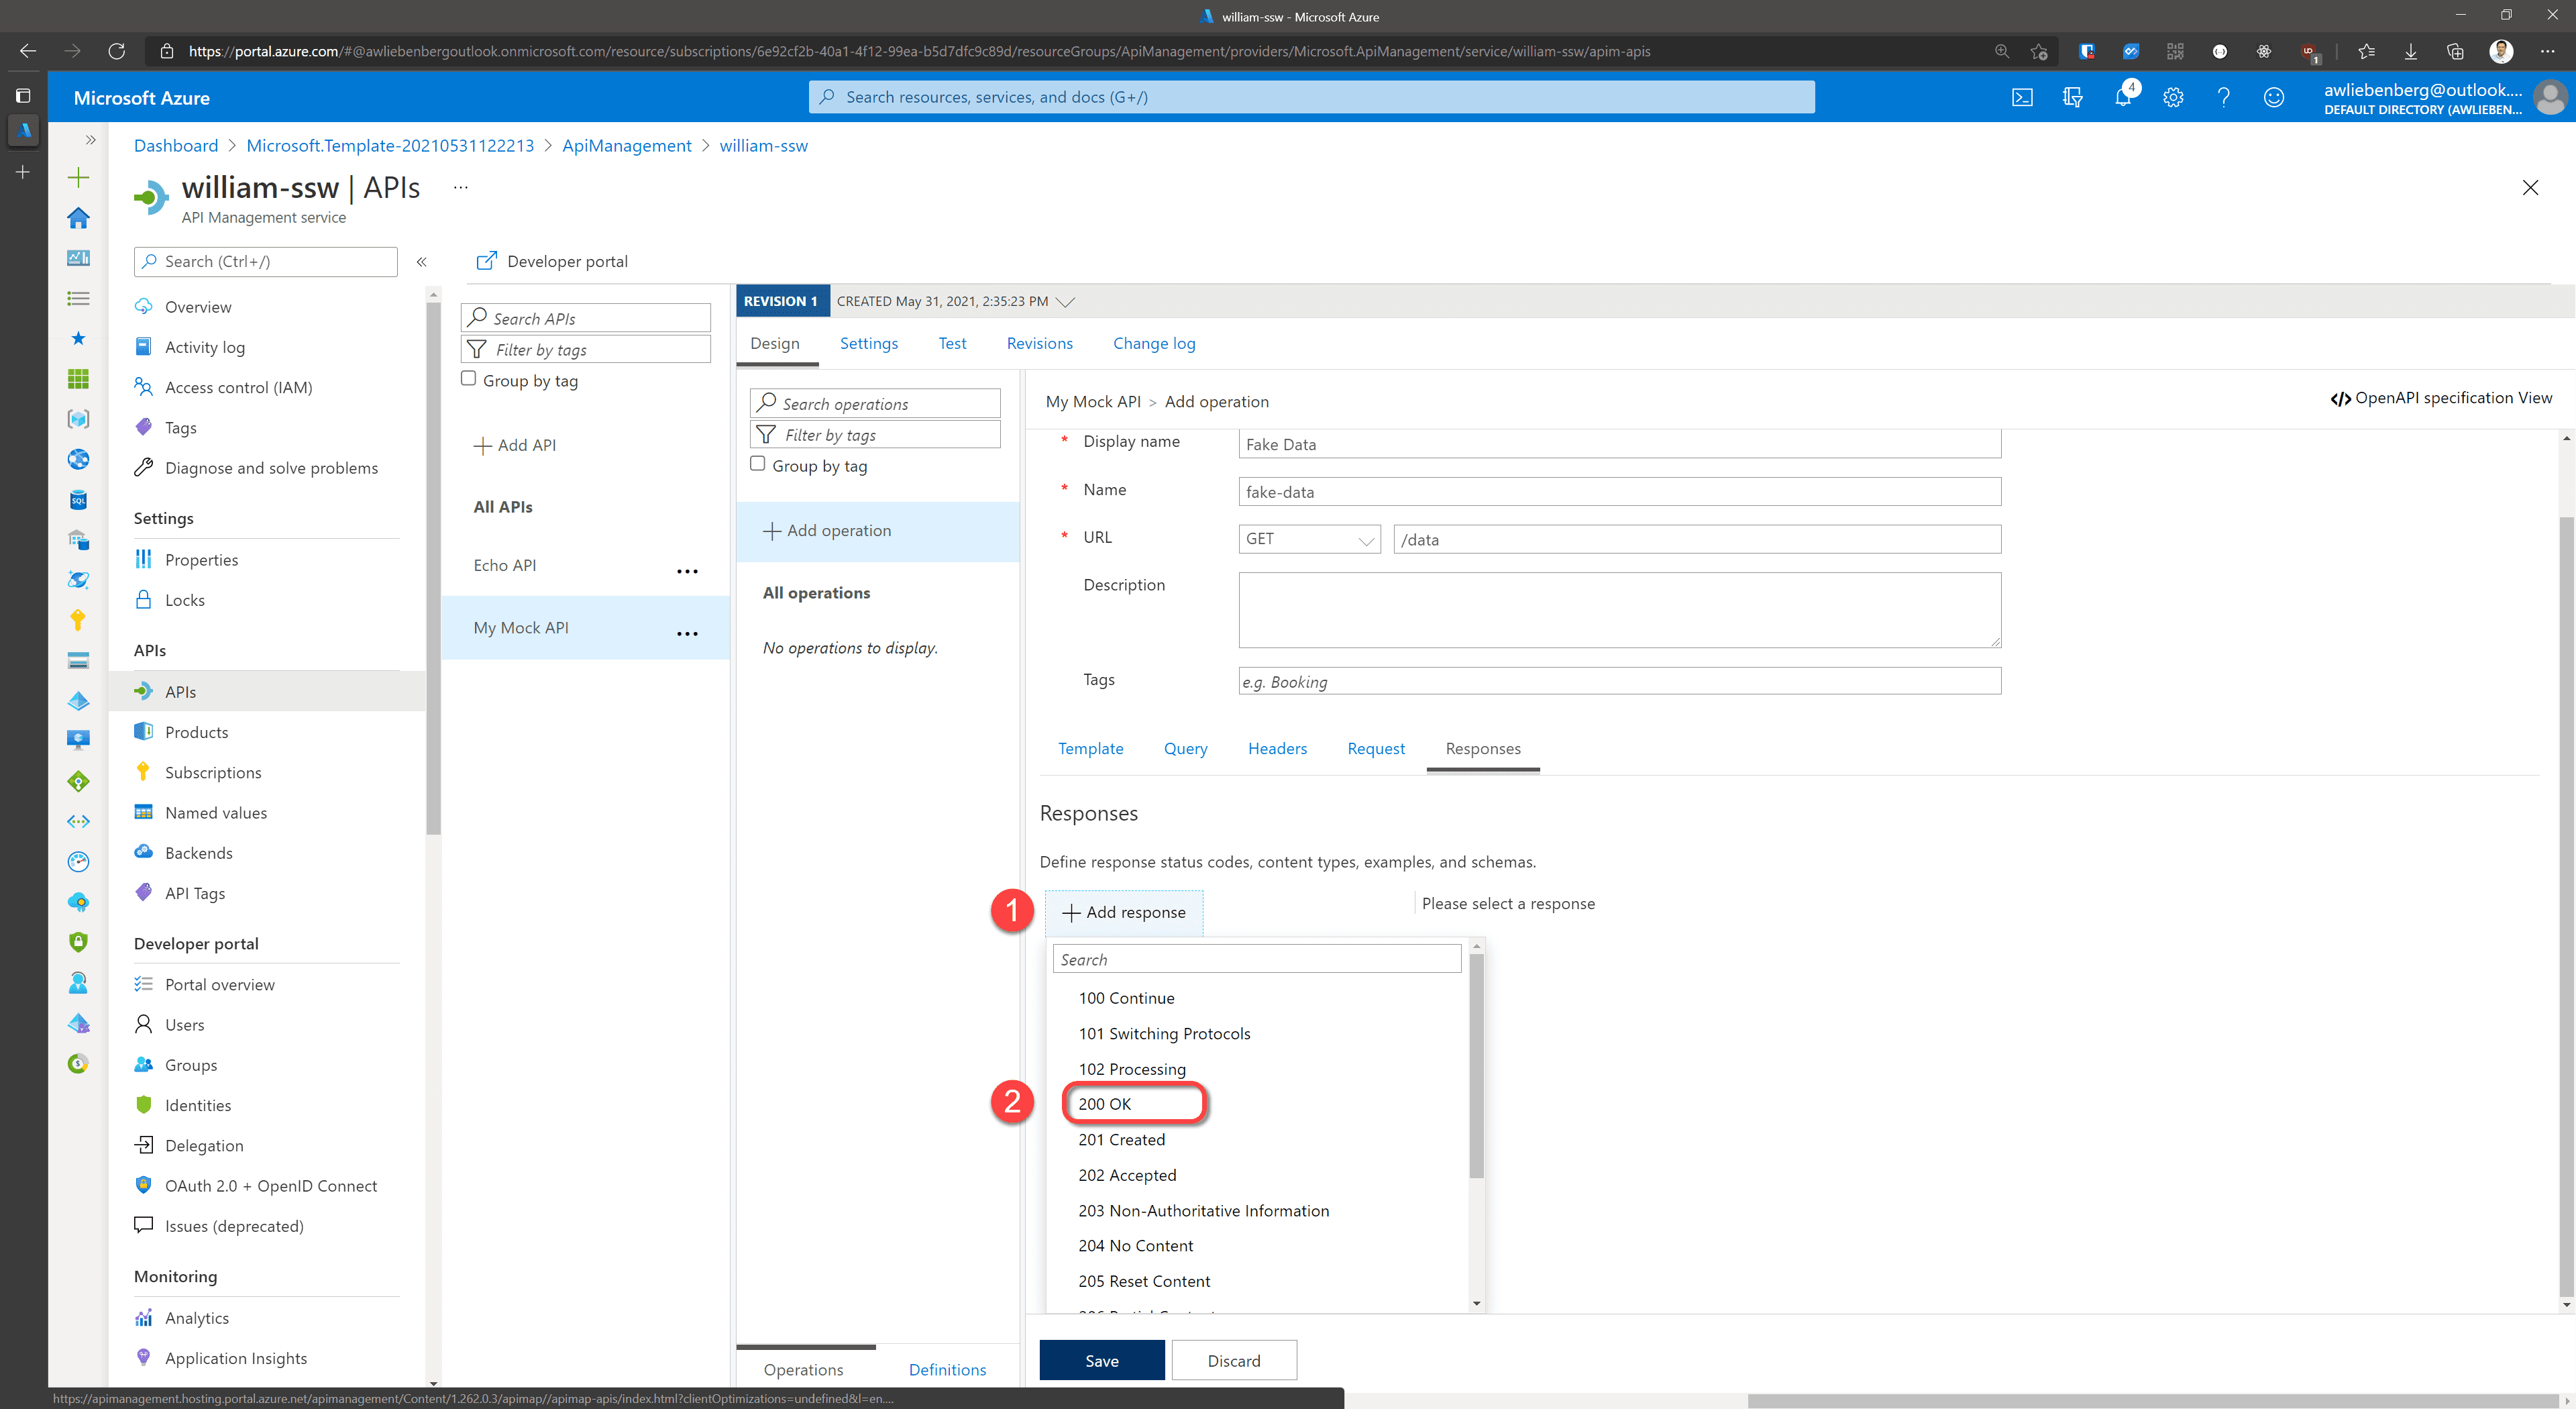Open Developer portal external link icon
This screenshot has width=2576, height=1409.
[487, 261]
